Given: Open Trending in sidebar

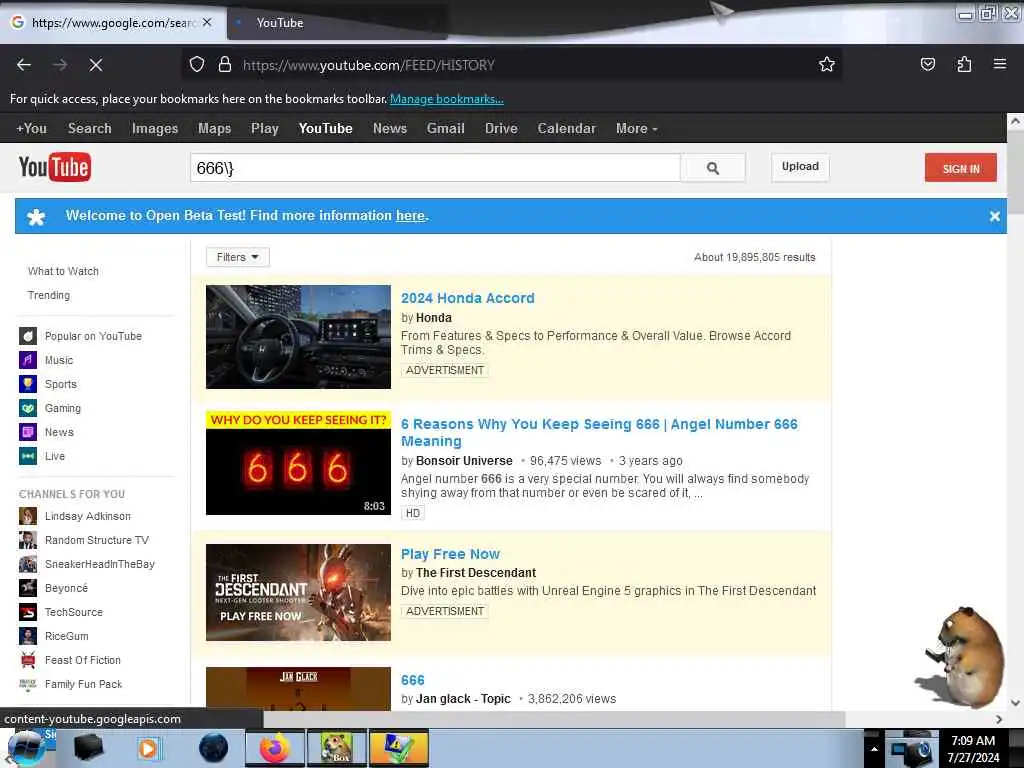Looking at the screenshot, I should [49, 295].
